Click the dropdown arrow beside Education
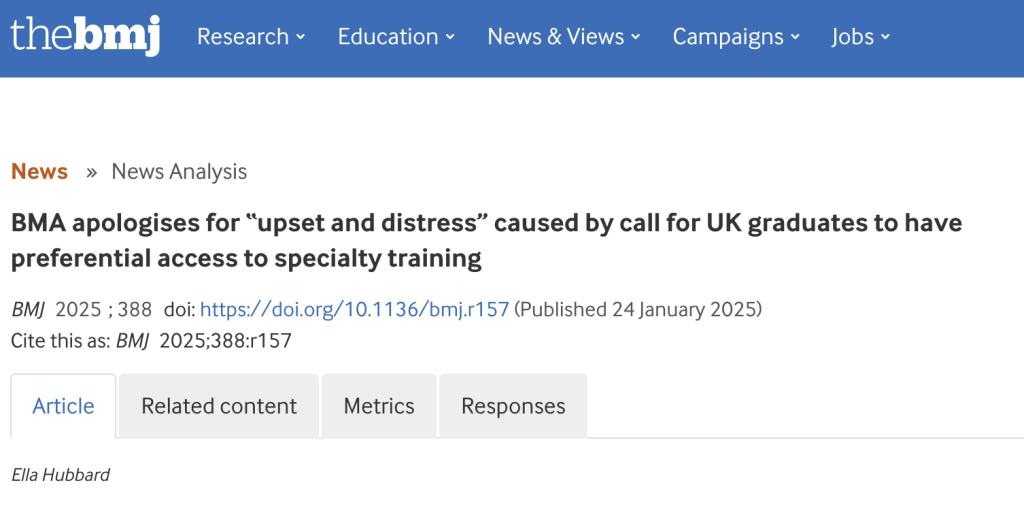 [450, 38]
